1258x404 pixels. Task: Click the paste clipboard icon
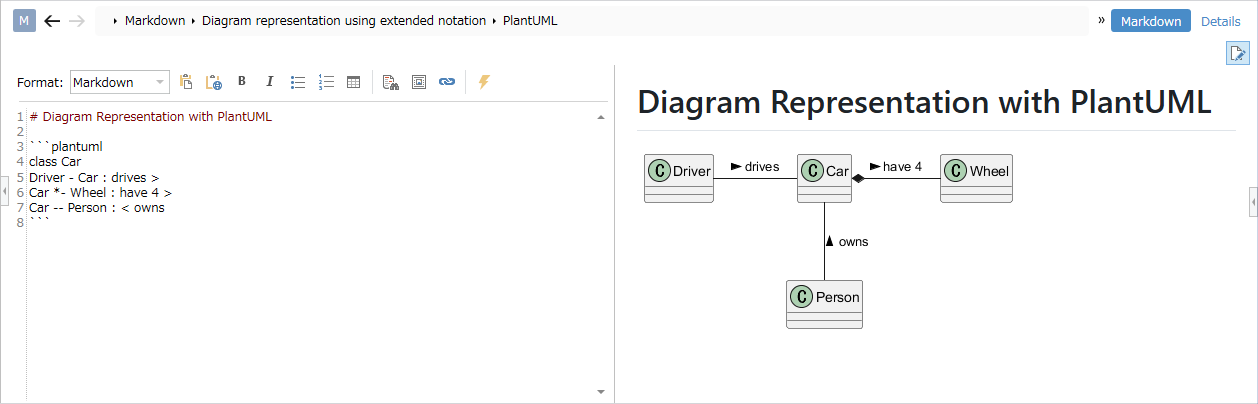tap(186, 82)
